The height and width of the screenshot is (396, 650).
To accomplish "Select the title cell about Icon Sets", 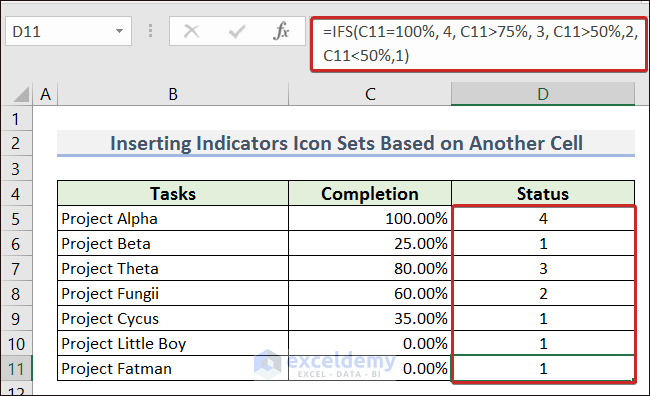I will coord(346,143).
